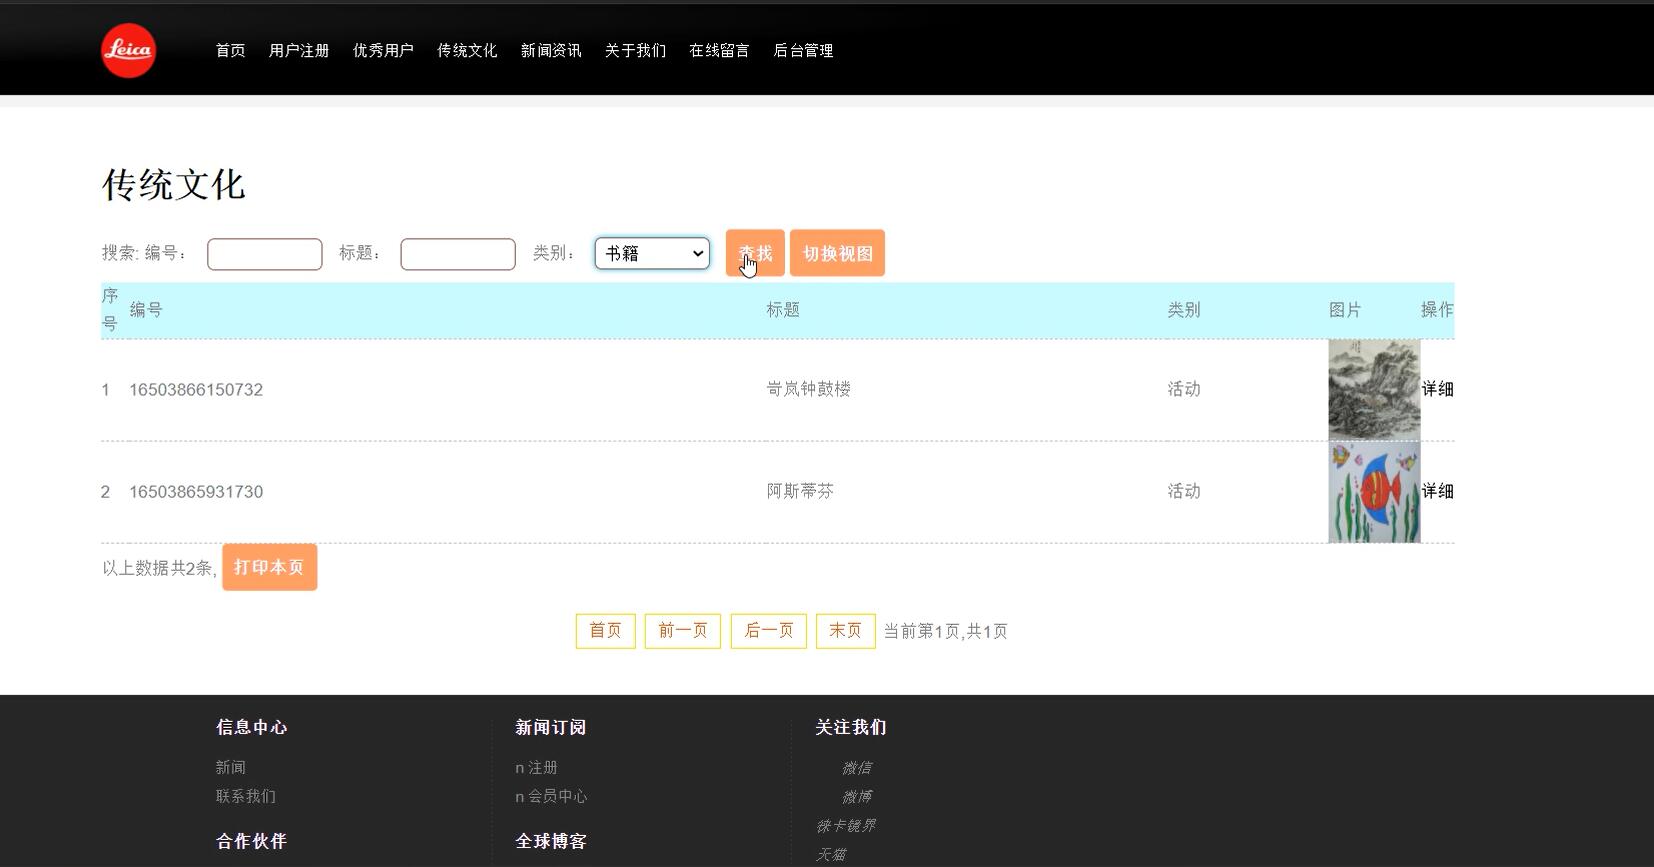Focus the 标题 search input field
This screenshot has width=1654, height=867.
click(458, 254)
